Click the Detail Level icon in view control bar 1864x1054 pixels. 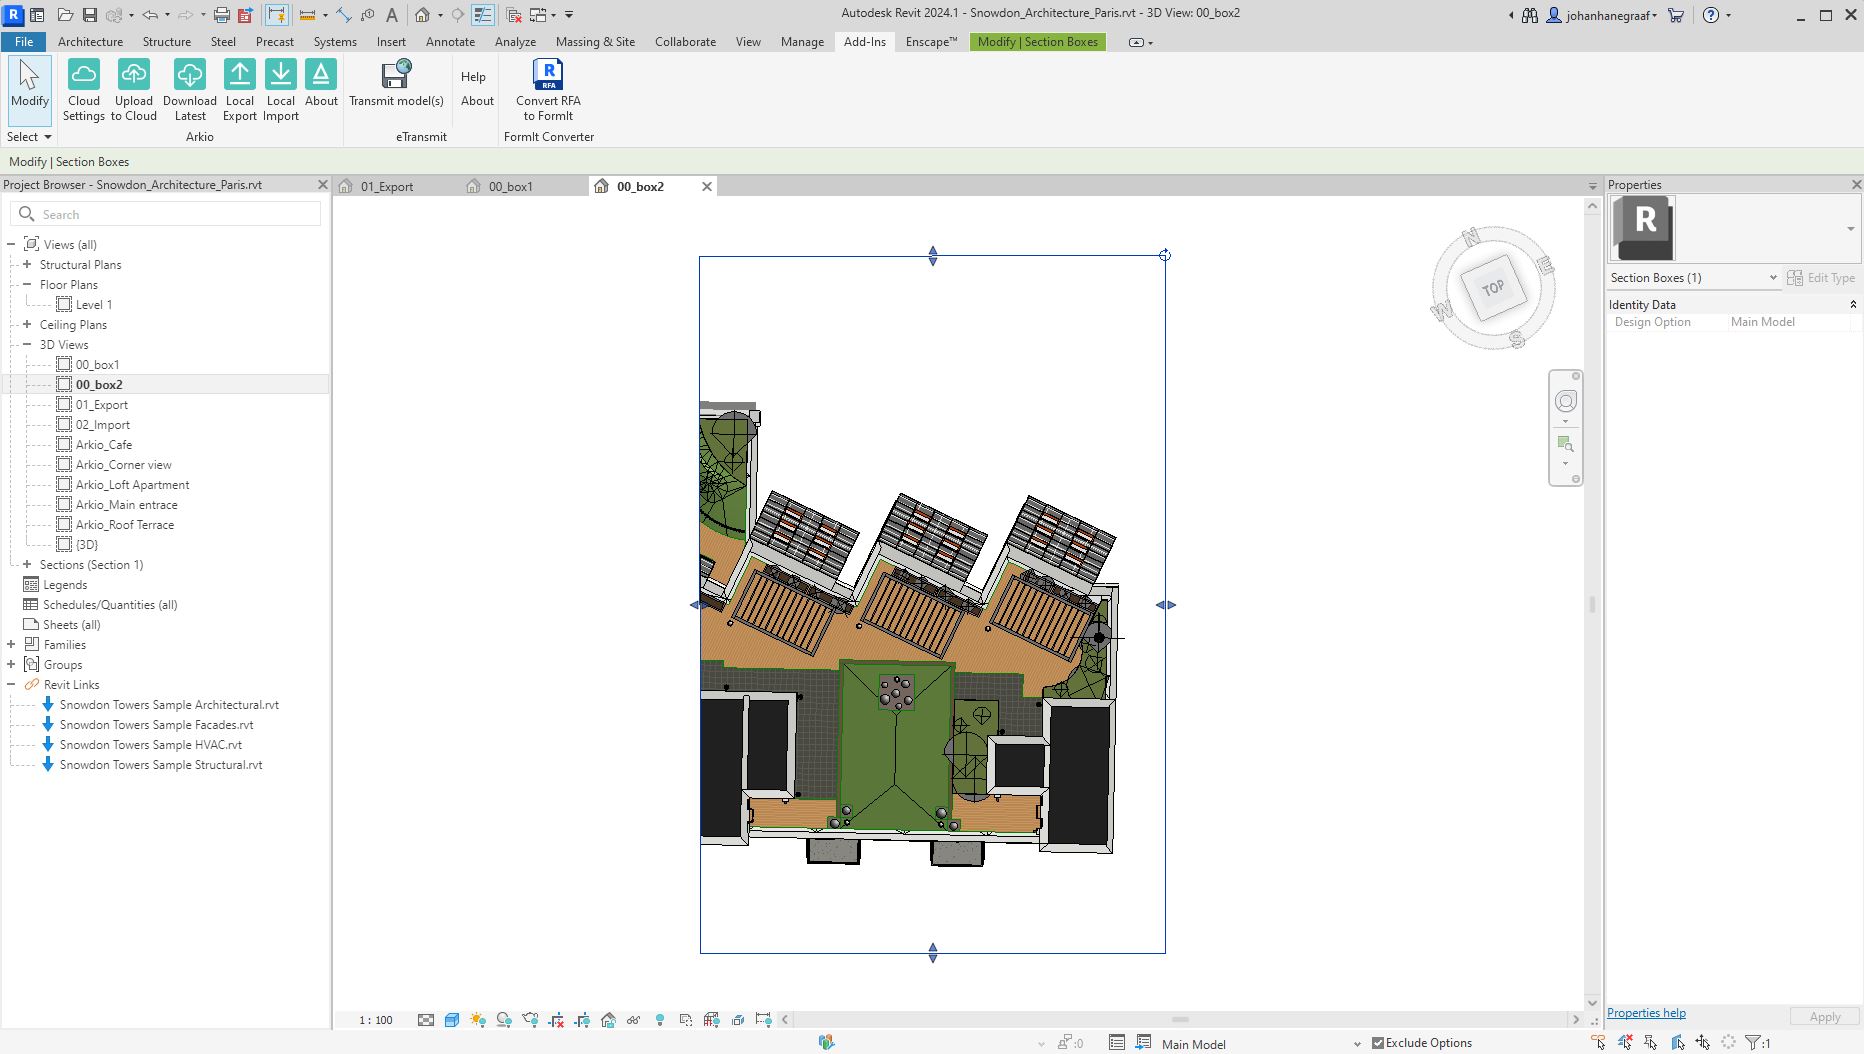click(426, 1020)
